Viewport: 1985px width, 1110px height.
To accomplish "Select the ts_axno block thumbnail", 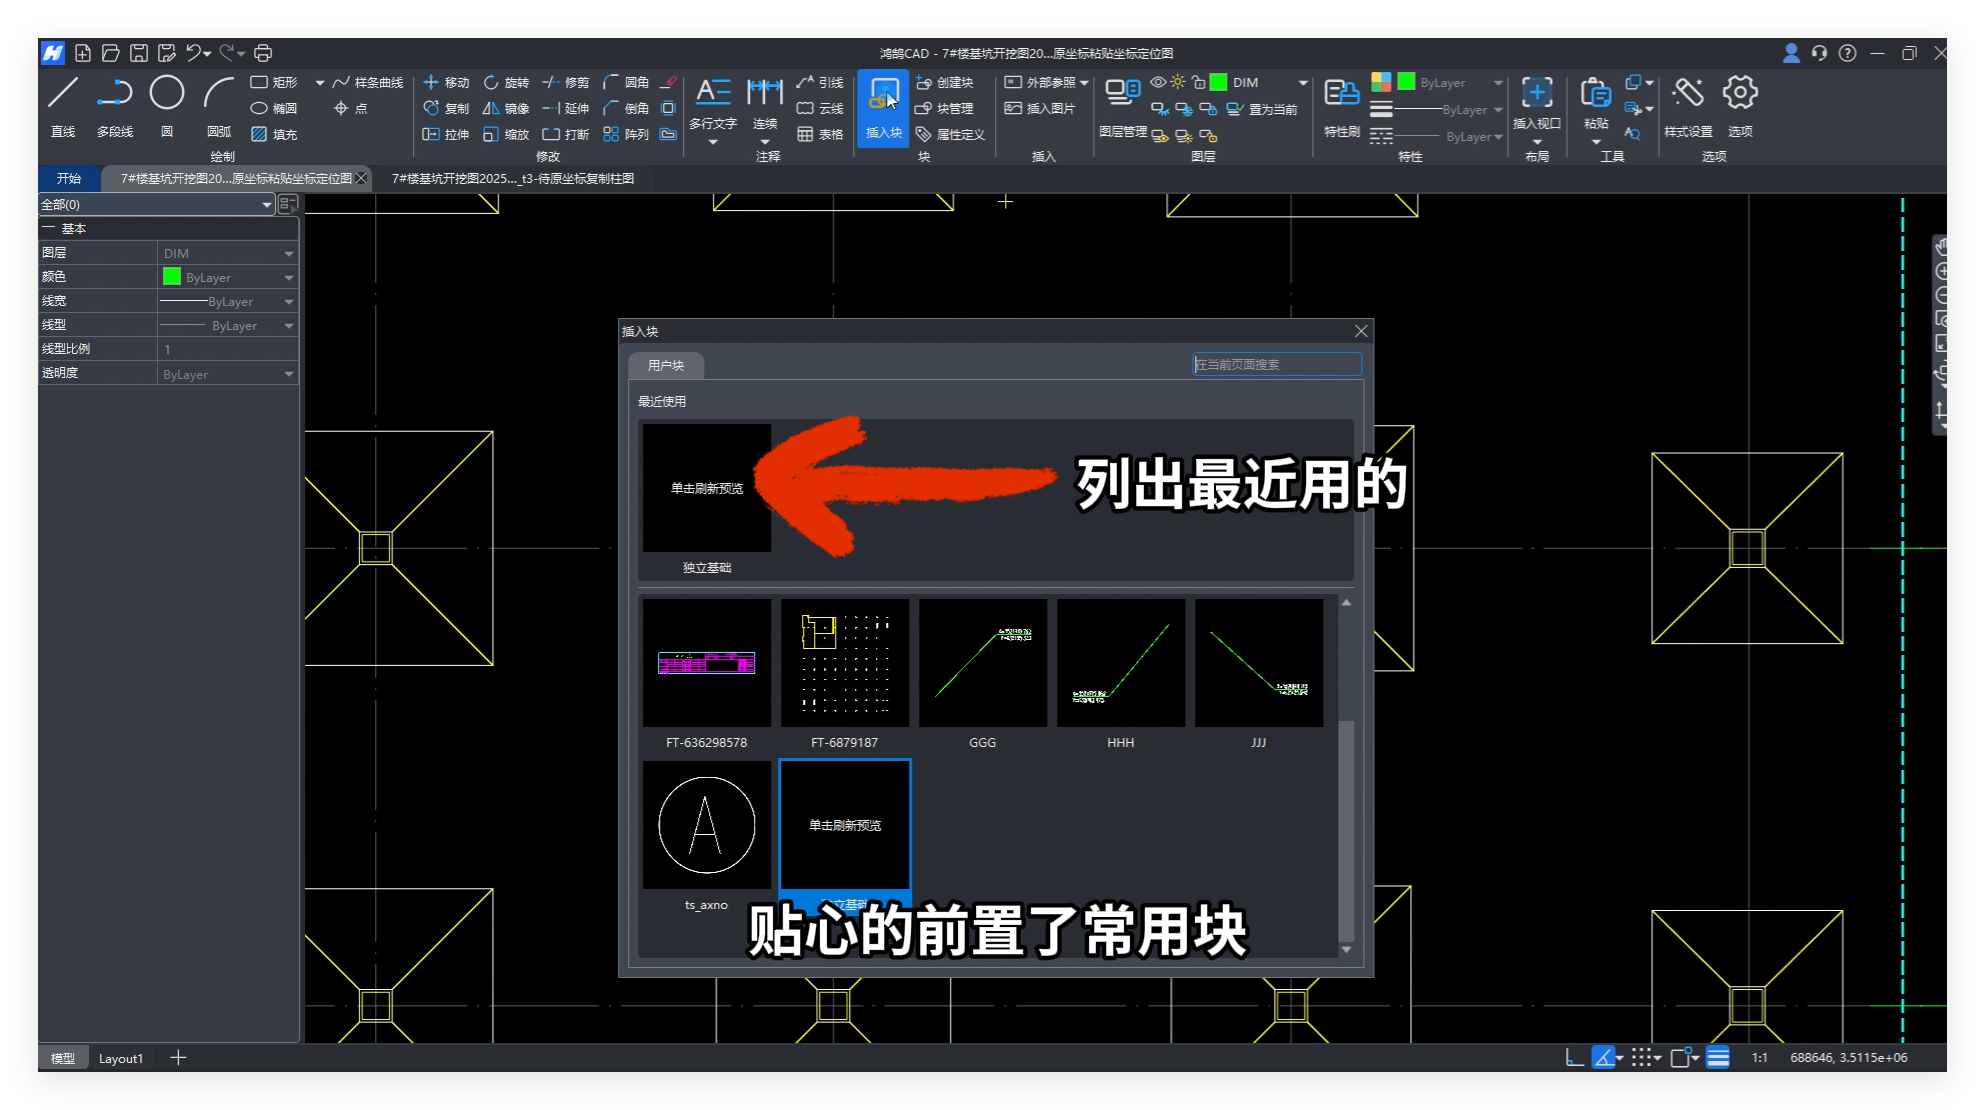I will (706, 825).
